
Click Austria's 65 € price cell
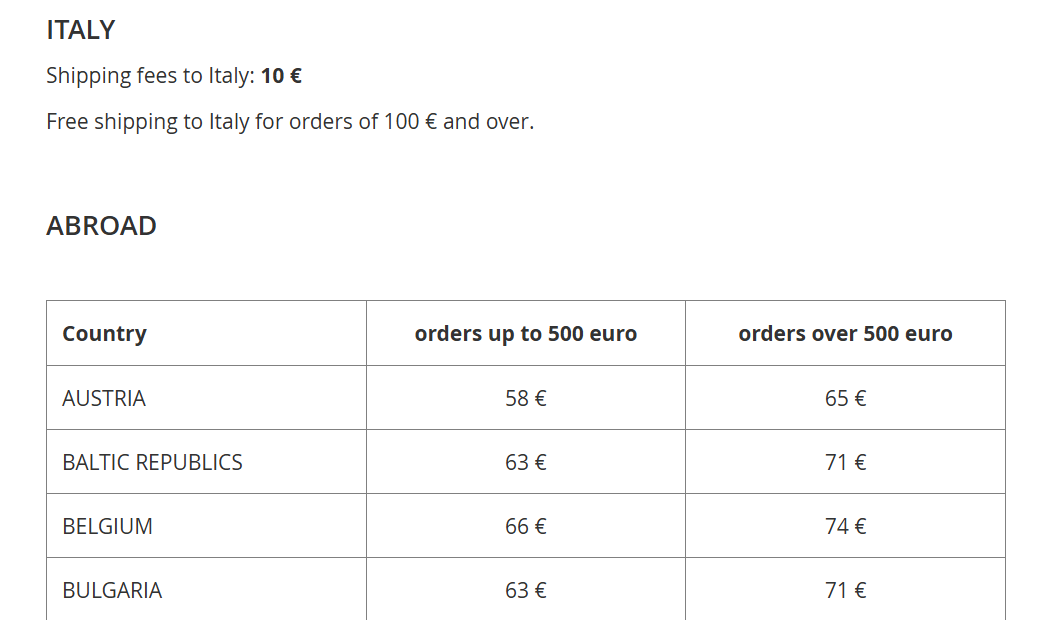845,398
